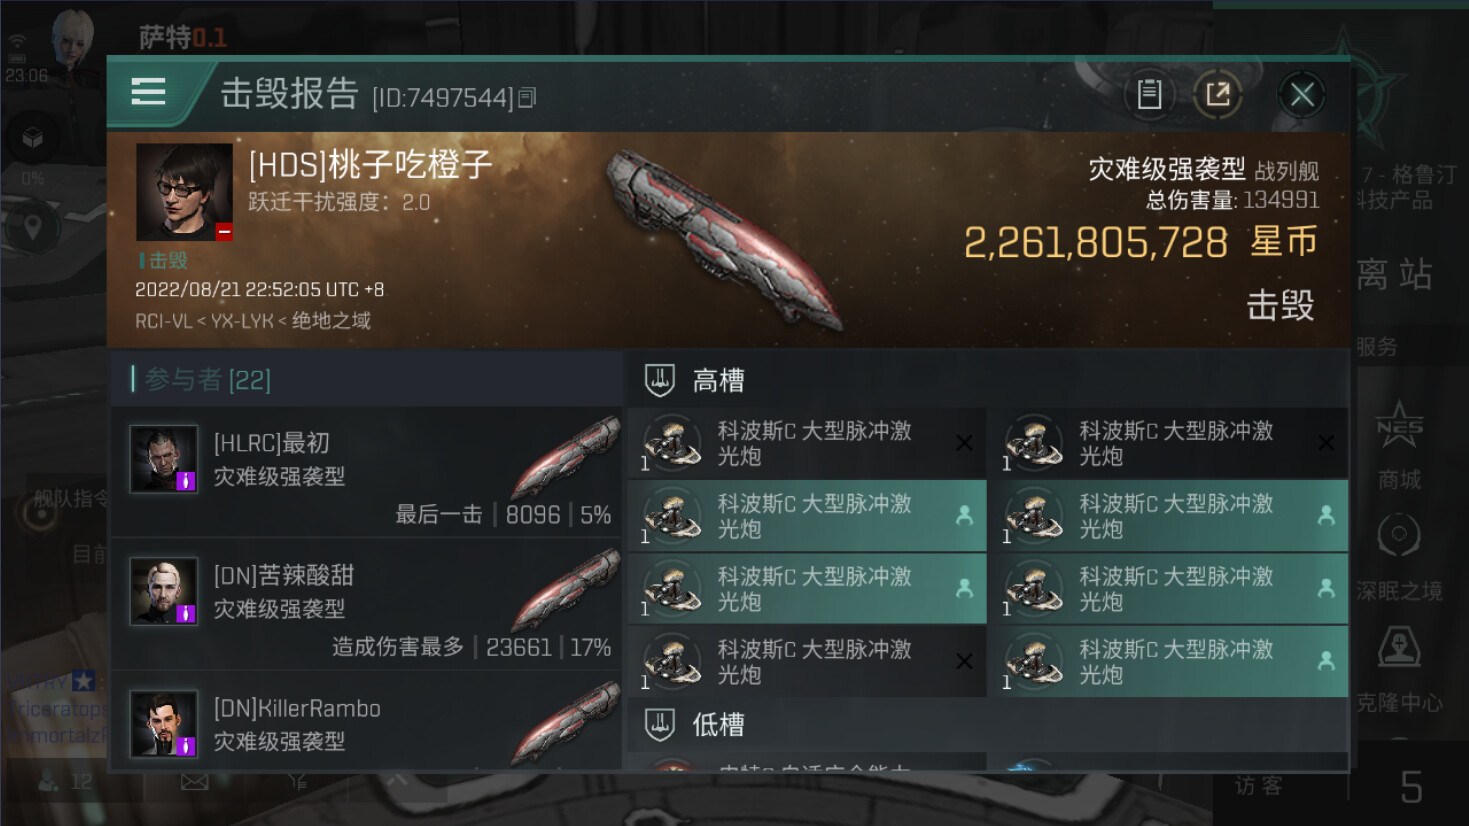
Task: Click the 离站 undock button
Action: [x=1395, y=274]
